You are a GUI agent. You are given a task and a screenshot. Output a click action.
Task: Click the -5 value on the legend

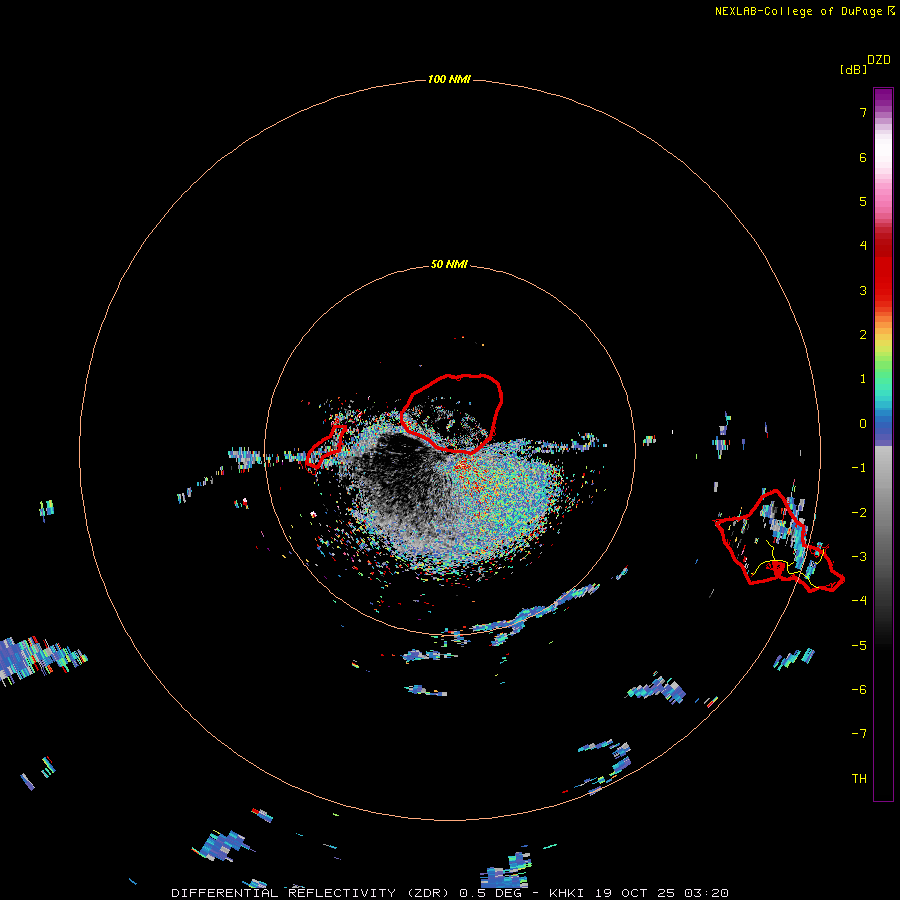coord(859,646)
